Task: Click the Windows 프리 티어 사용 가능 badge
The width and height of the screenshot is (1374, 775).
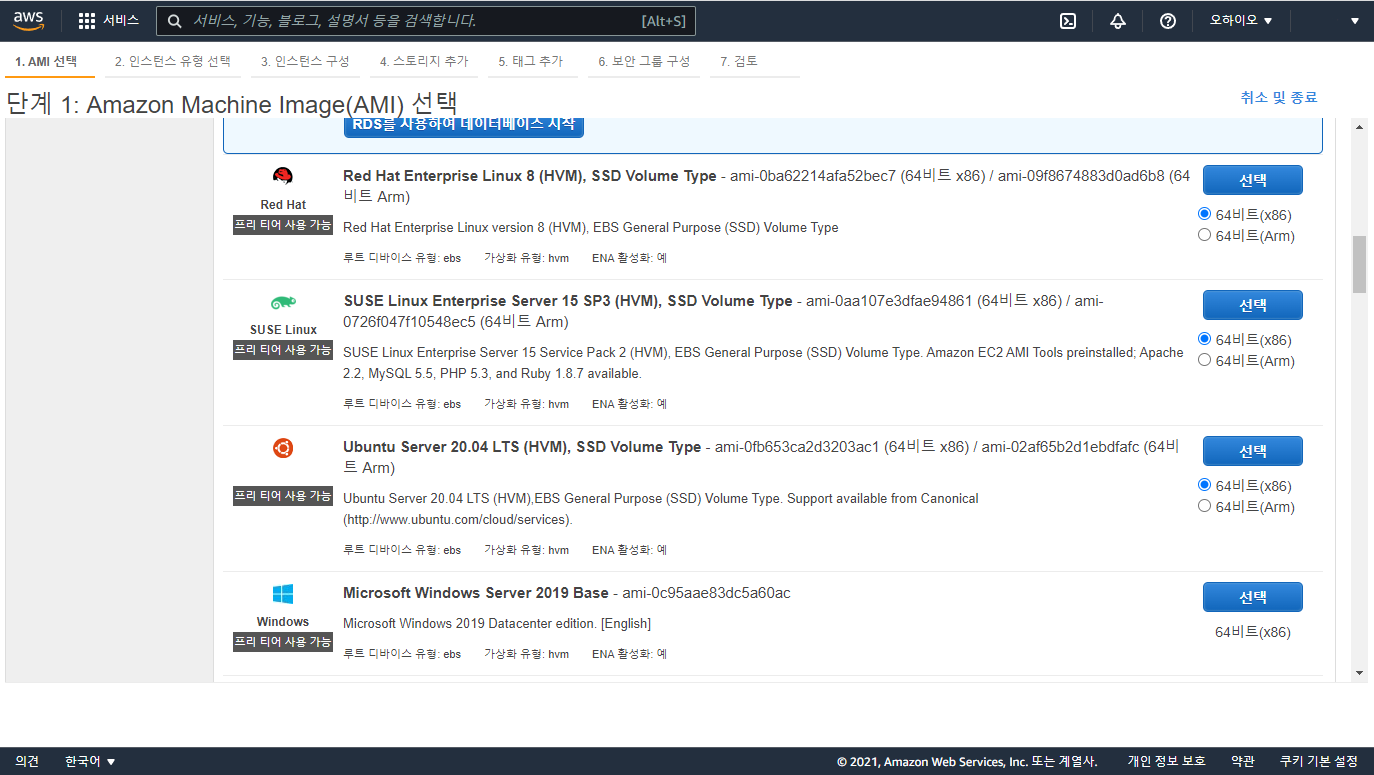Action: click(283, 642)
